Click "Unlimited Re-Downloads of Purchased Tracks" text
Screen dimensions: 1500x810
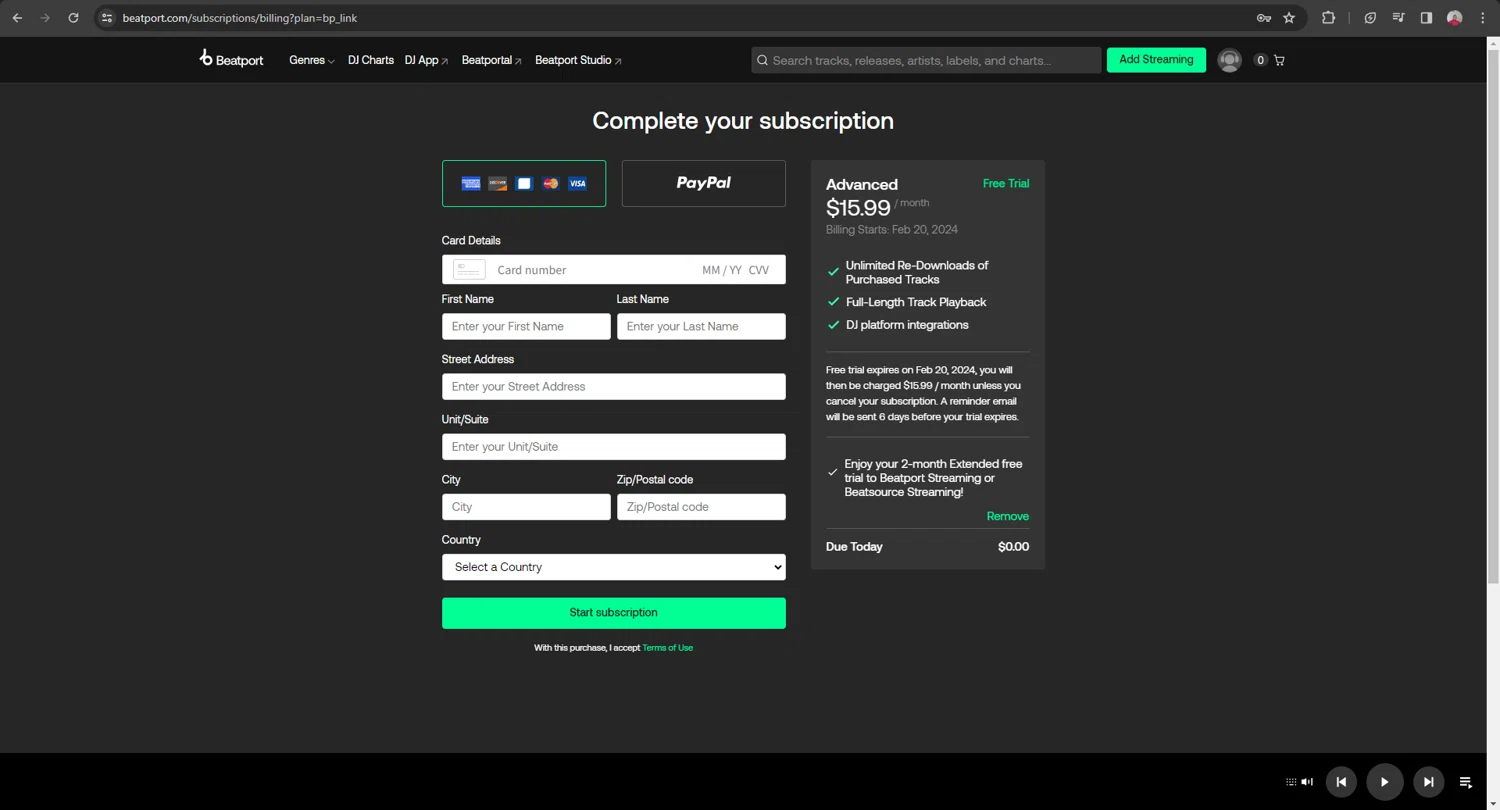pyautogui.click(x=917, y=272)
